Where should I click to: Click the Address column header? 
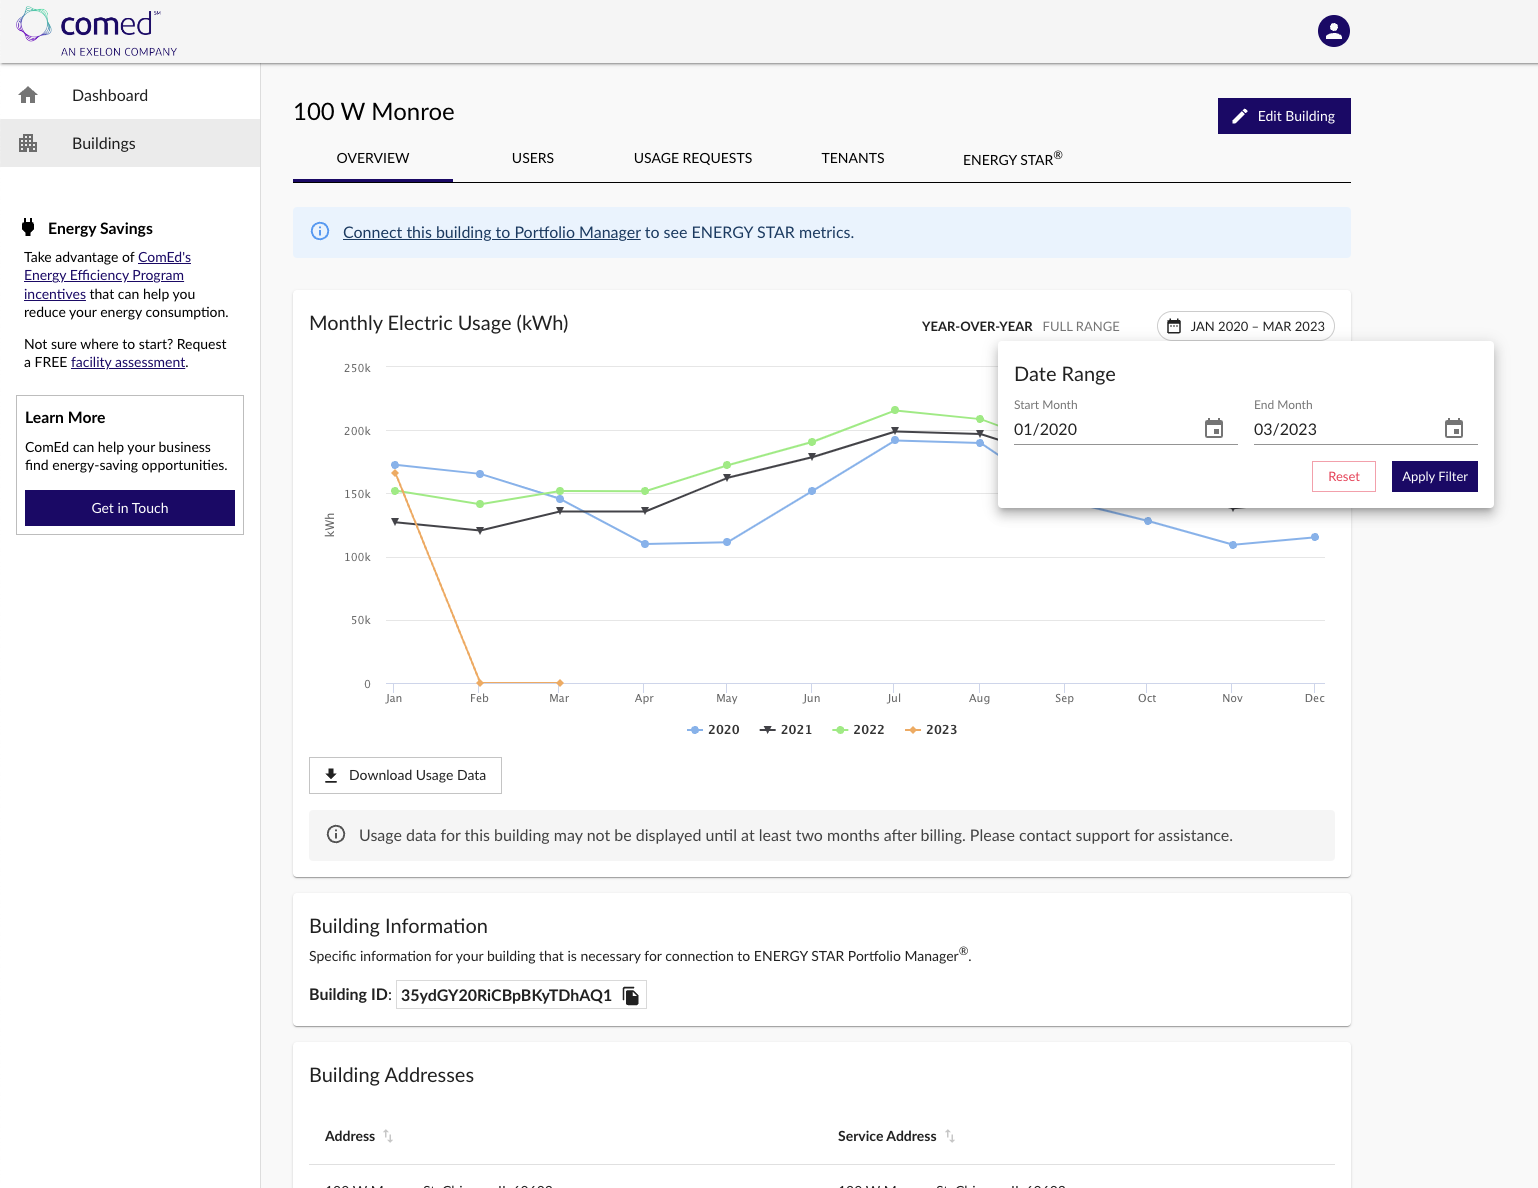[350, 1136]
